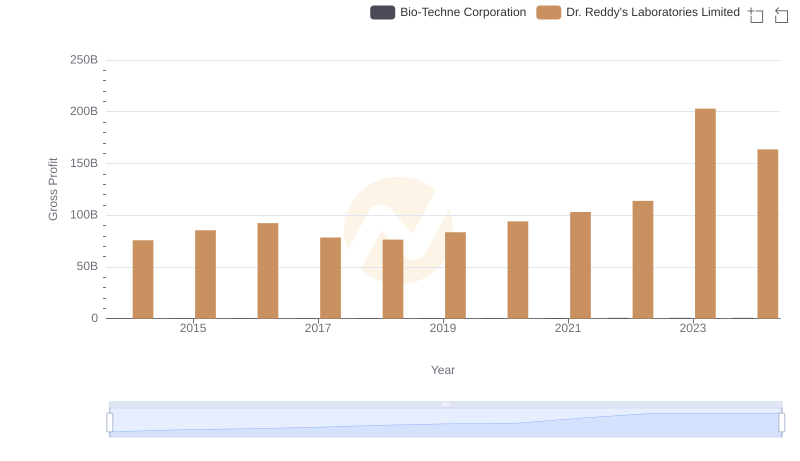Viewport: 800px width, 461px height.
Task: Grab the left handle of range slider
Action: pos(110,423)
